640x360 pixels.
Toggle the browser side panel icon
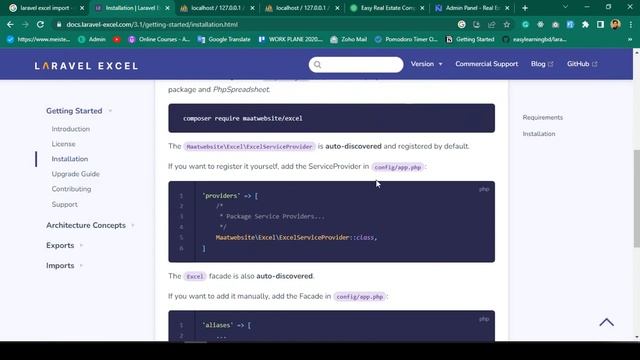click(600, 24)
